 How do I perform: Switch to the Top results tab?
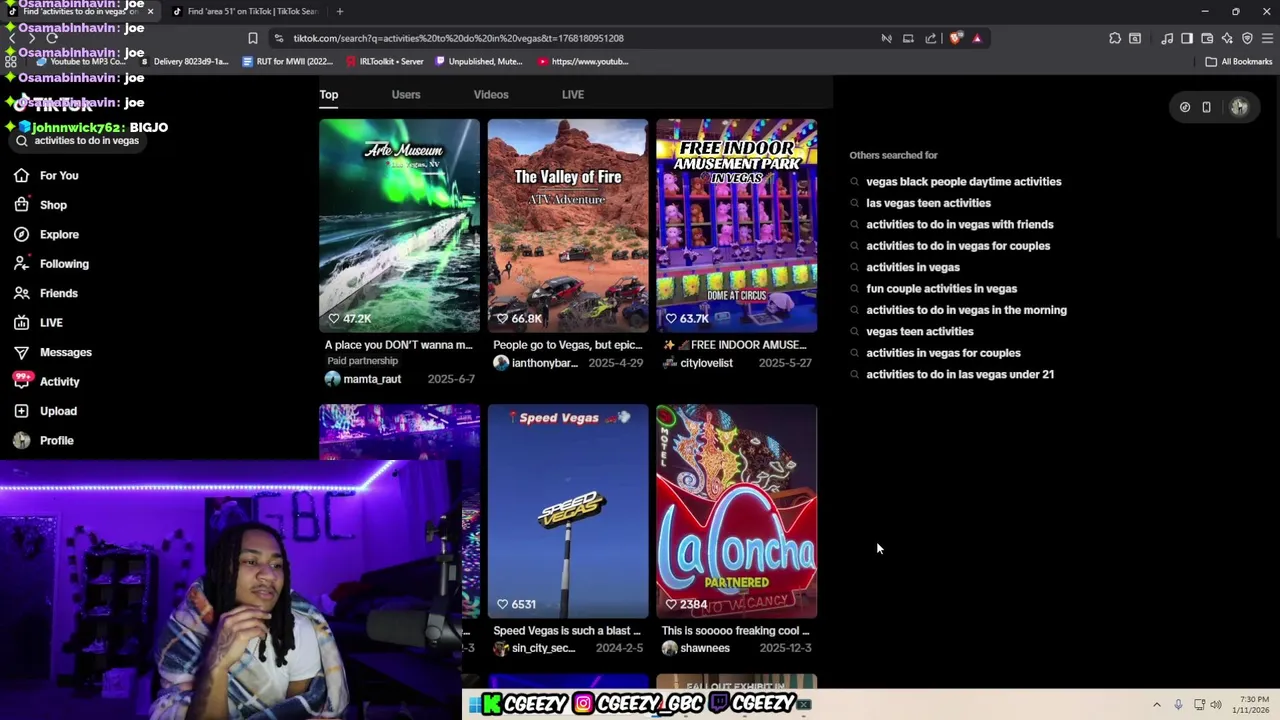coord(329,94)
